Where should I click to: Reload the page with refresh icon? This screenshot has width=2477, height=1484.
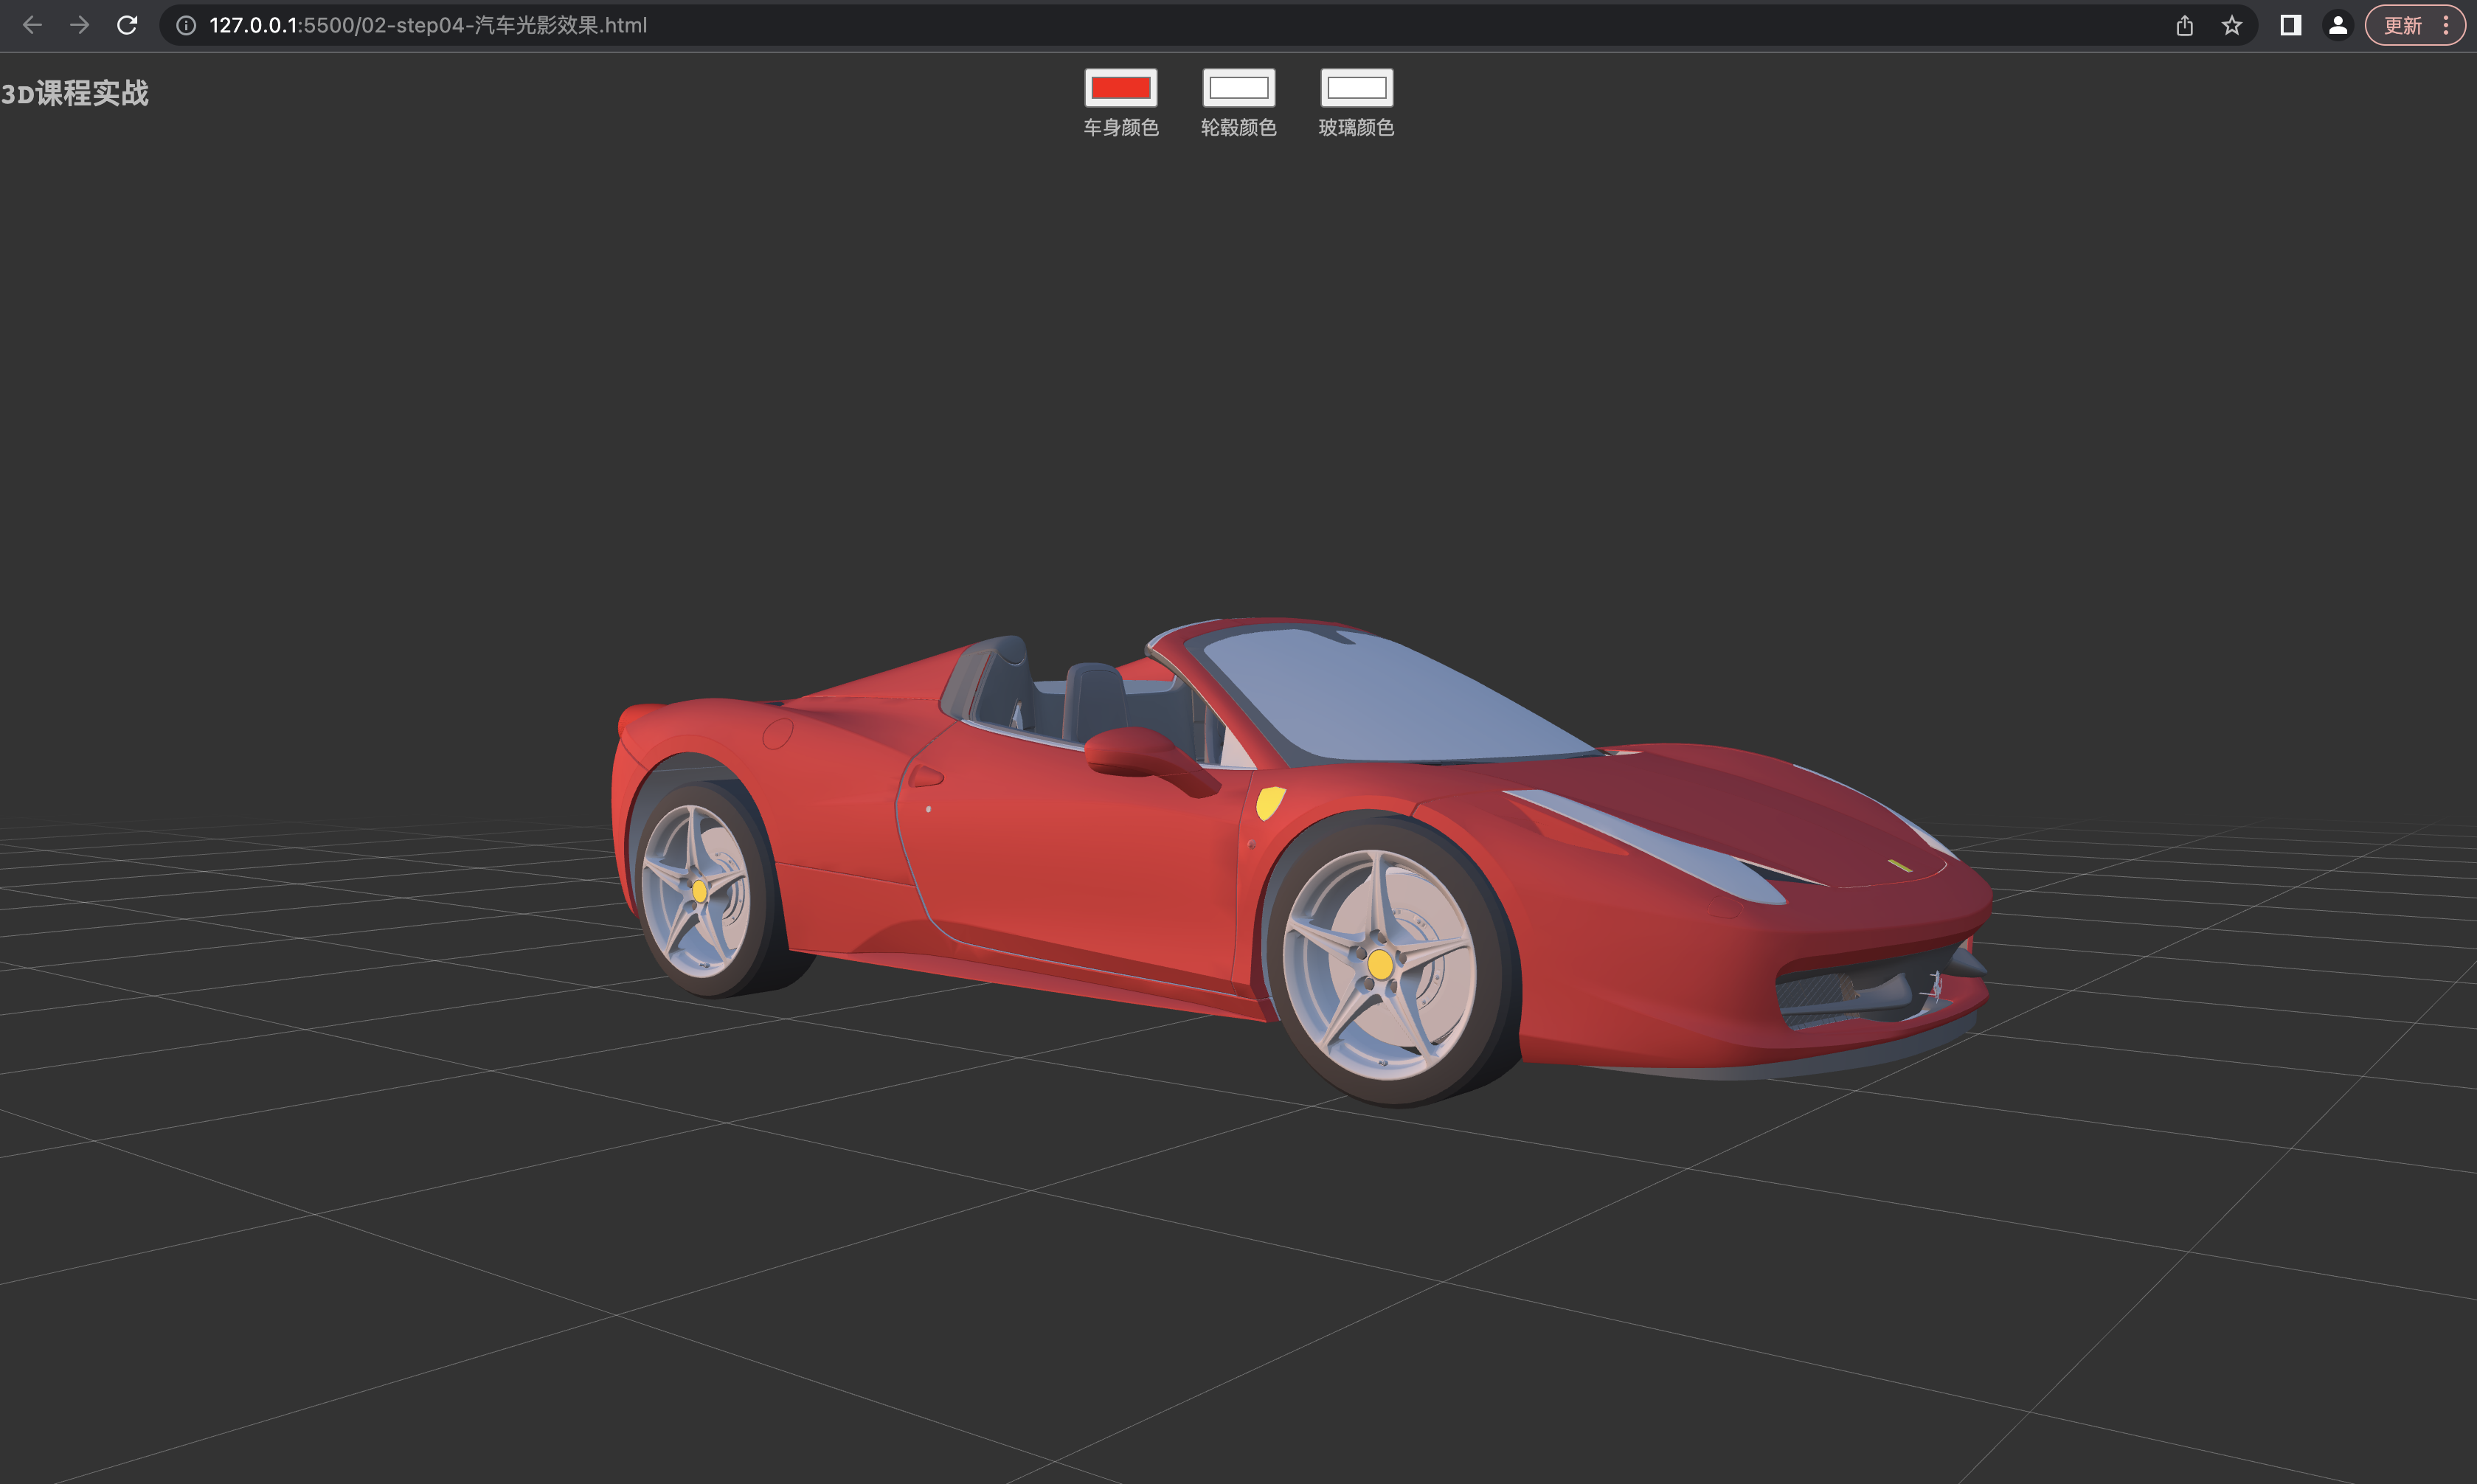coord(127,25)
